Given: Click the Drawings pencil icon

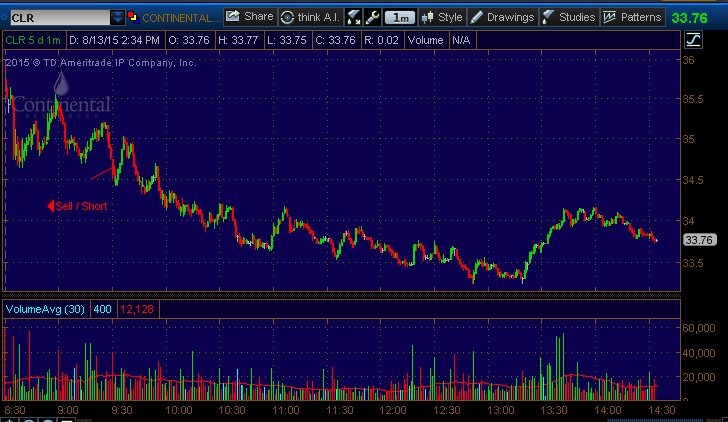Looking at the screenshot, I should click(476, 18).
